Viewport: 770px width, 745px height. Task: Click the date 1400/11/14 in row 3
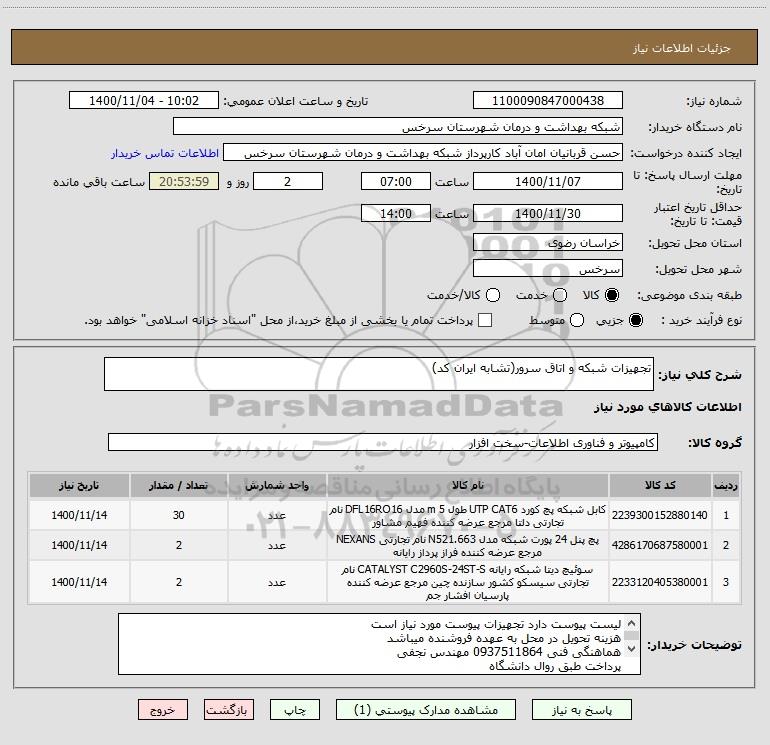[79, 582]
